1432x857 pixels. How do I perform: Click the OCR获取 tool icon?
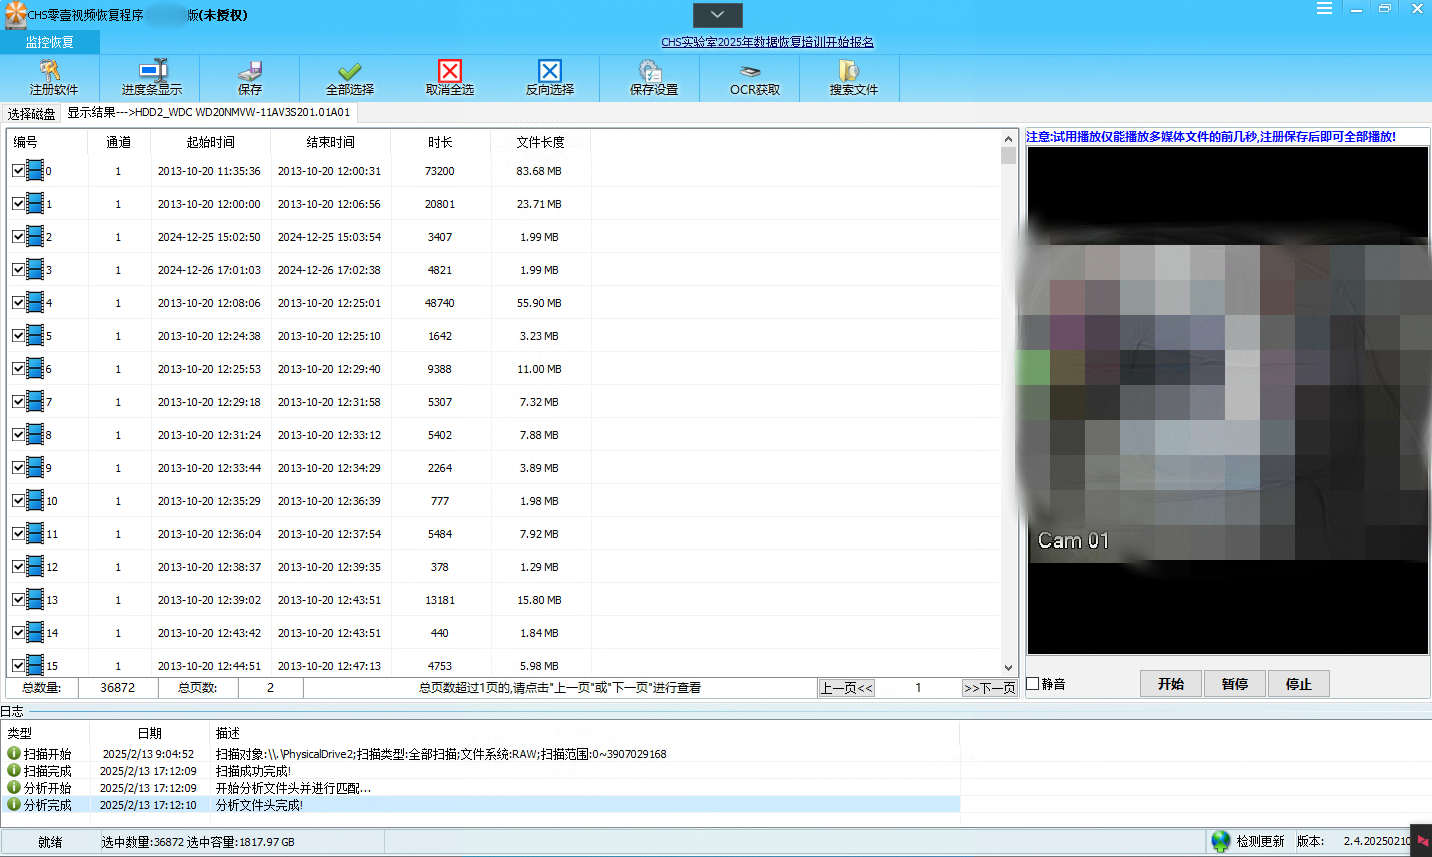pos(751,71)
